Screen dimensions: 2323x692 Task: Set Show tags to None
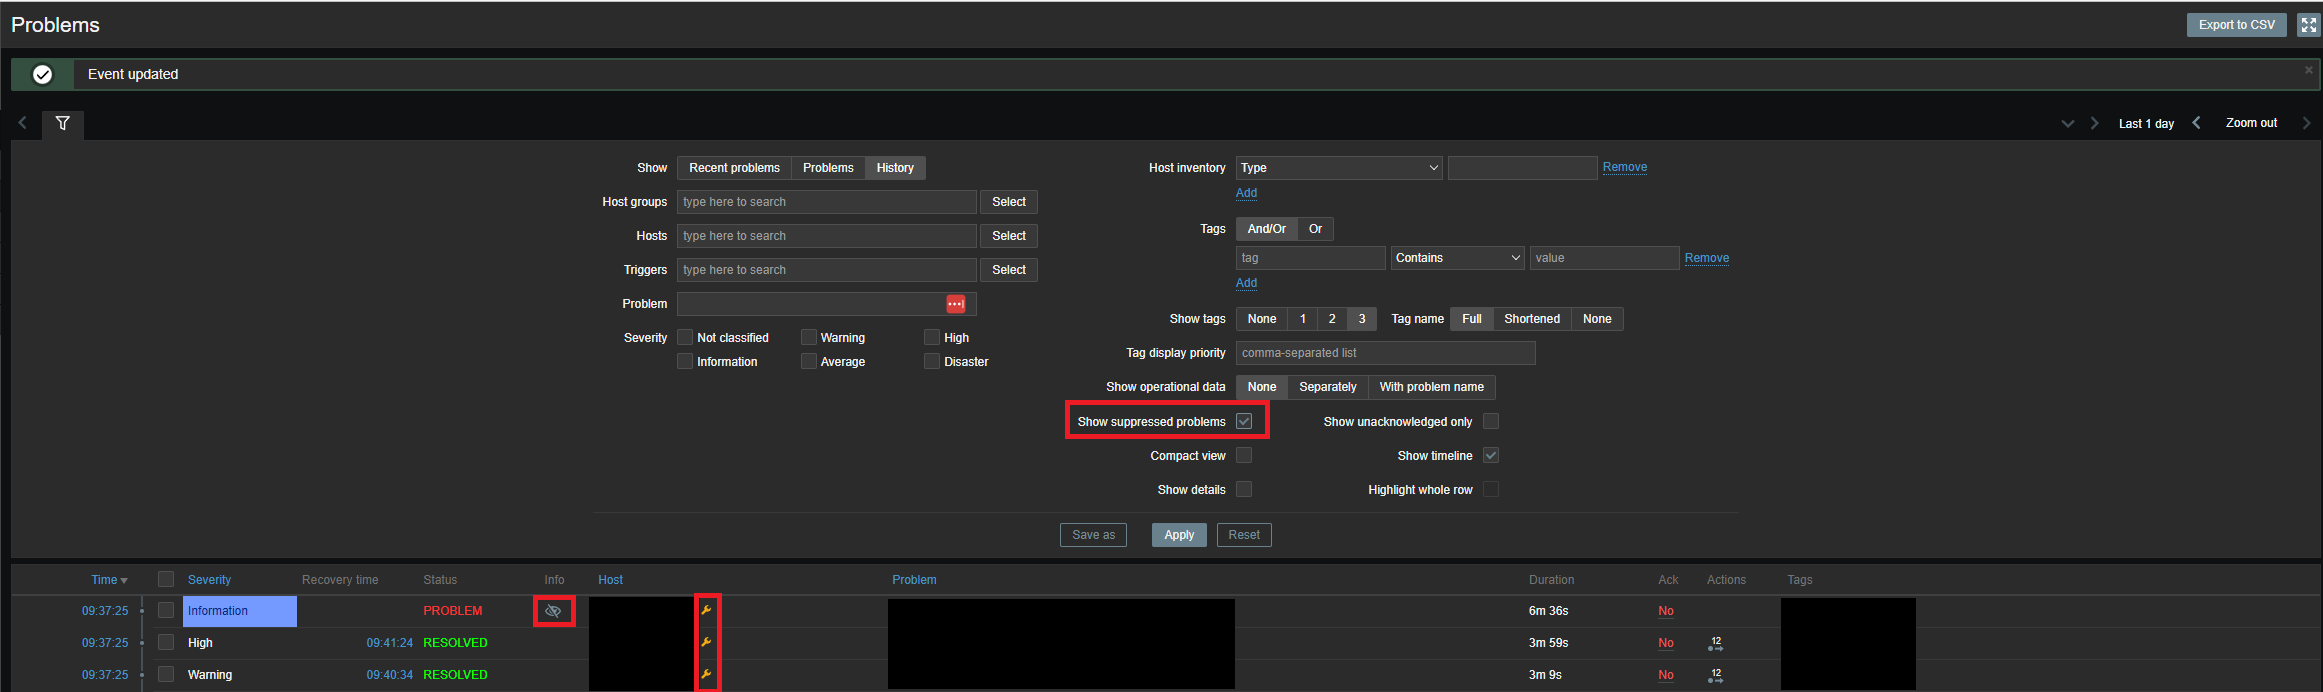[1261, 319]
